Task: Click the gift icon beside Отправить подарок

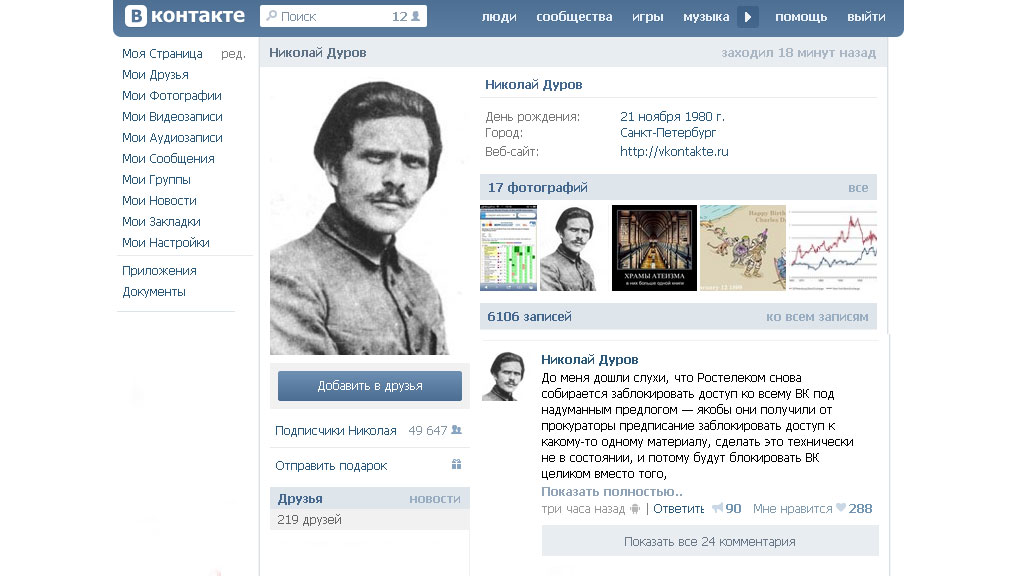Action: [456, 465]
